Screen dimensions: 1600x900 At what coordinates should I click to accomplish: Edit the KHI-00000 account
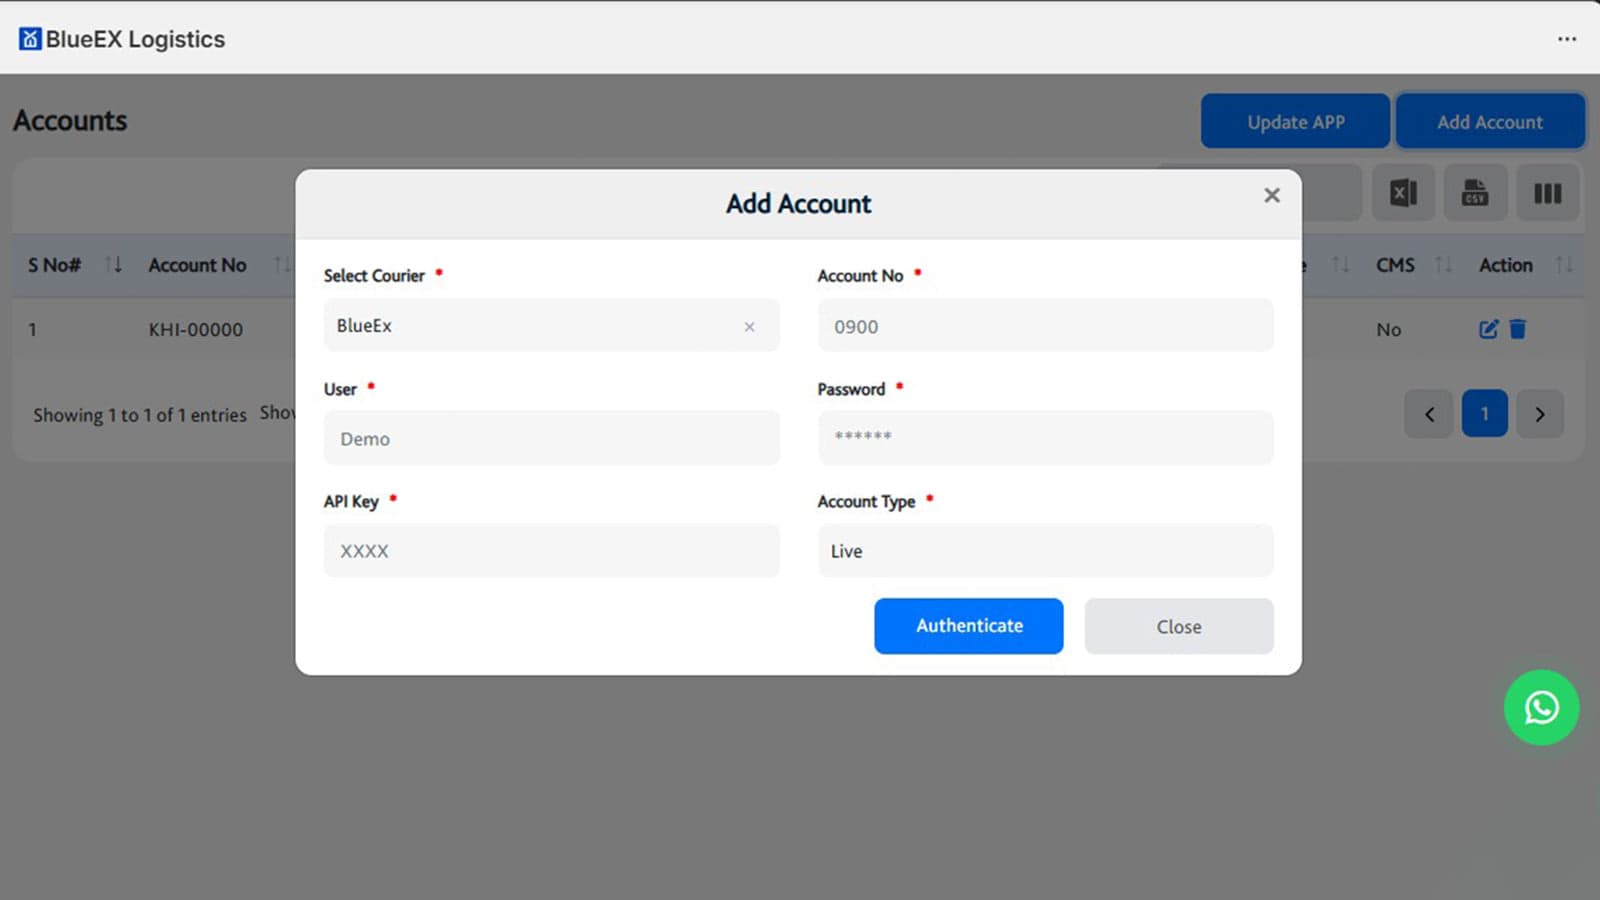[x=1489, y=328]
